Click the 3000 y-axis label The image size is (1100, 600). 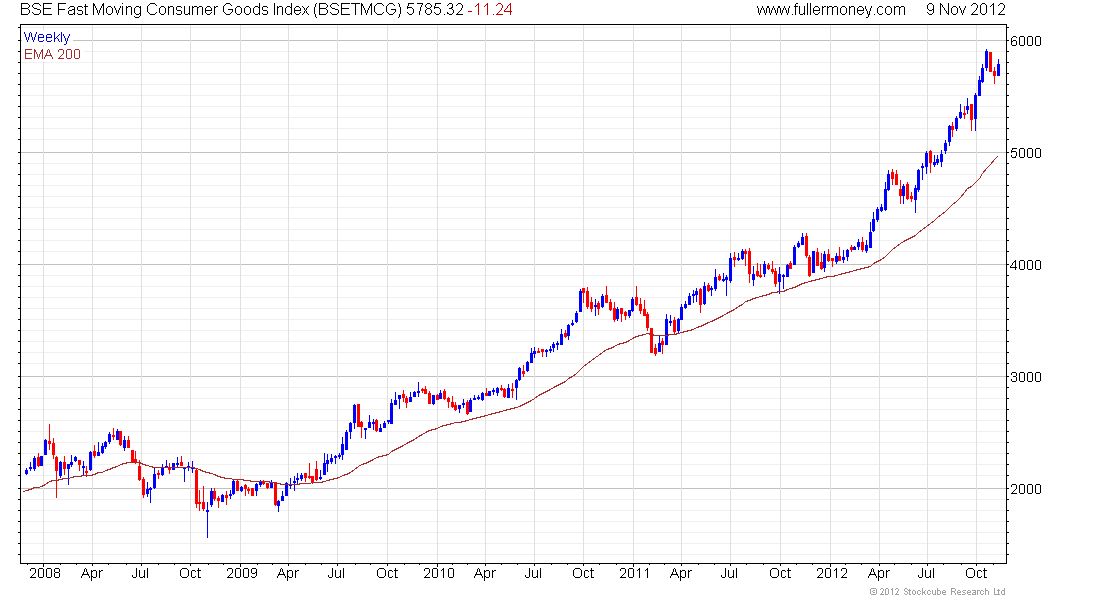click(1026, 377)
